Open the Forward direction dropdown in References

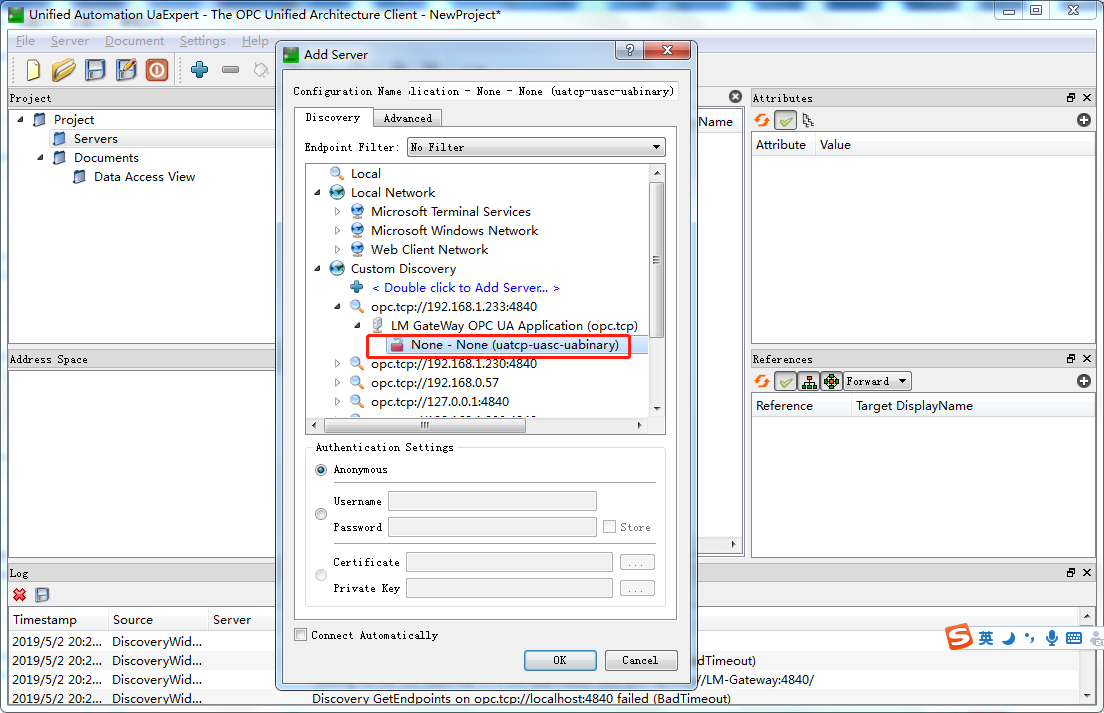point(877,381)
